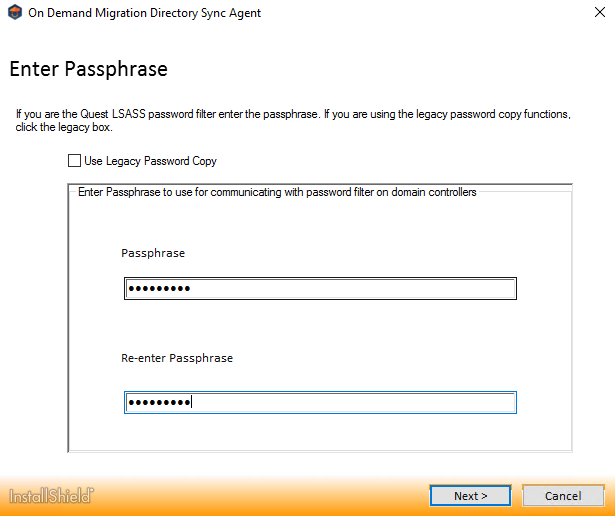Image resolution: width=615 pixels, height=516 pixels.
Task: Click the group box caption about domain controllers
Action: 277,192
